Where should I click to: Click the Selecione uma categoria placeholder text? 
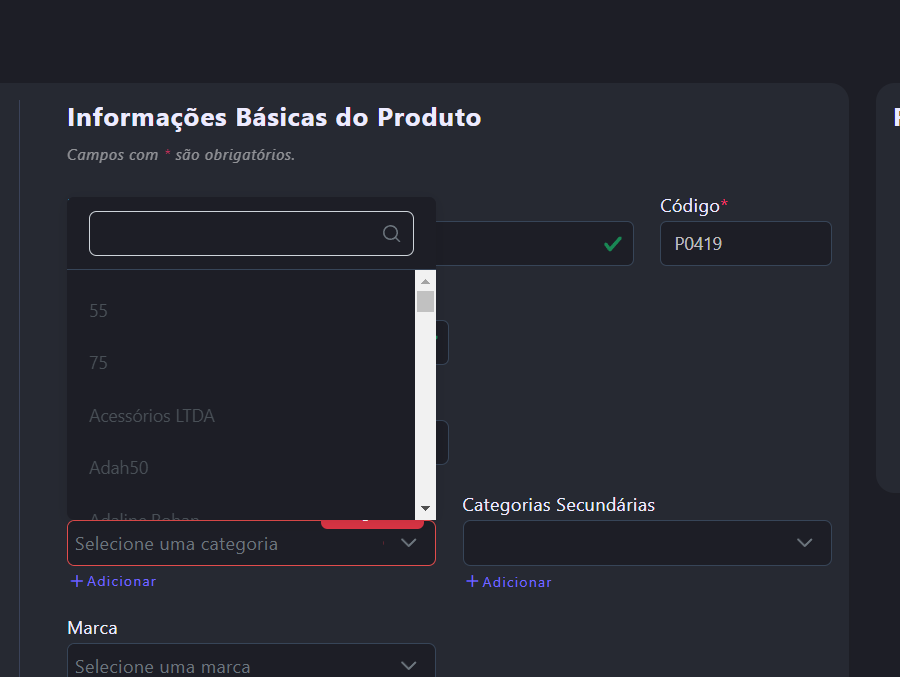(x=176, y=544)
